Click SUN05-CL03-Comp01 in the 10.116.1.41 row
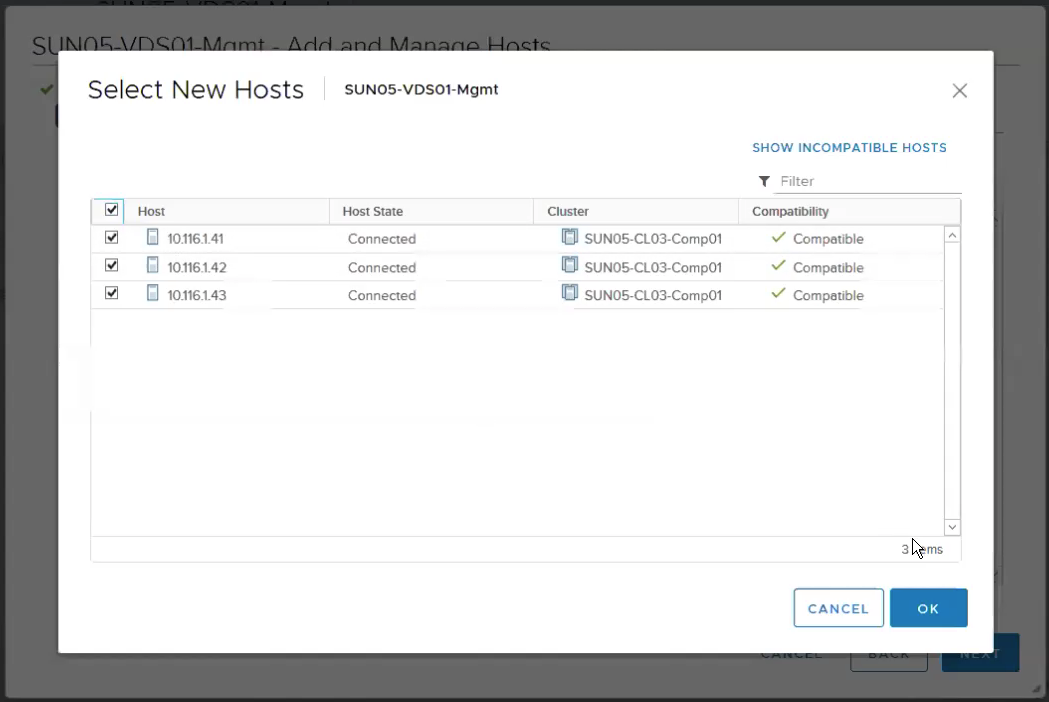 [x=653, y=239]
